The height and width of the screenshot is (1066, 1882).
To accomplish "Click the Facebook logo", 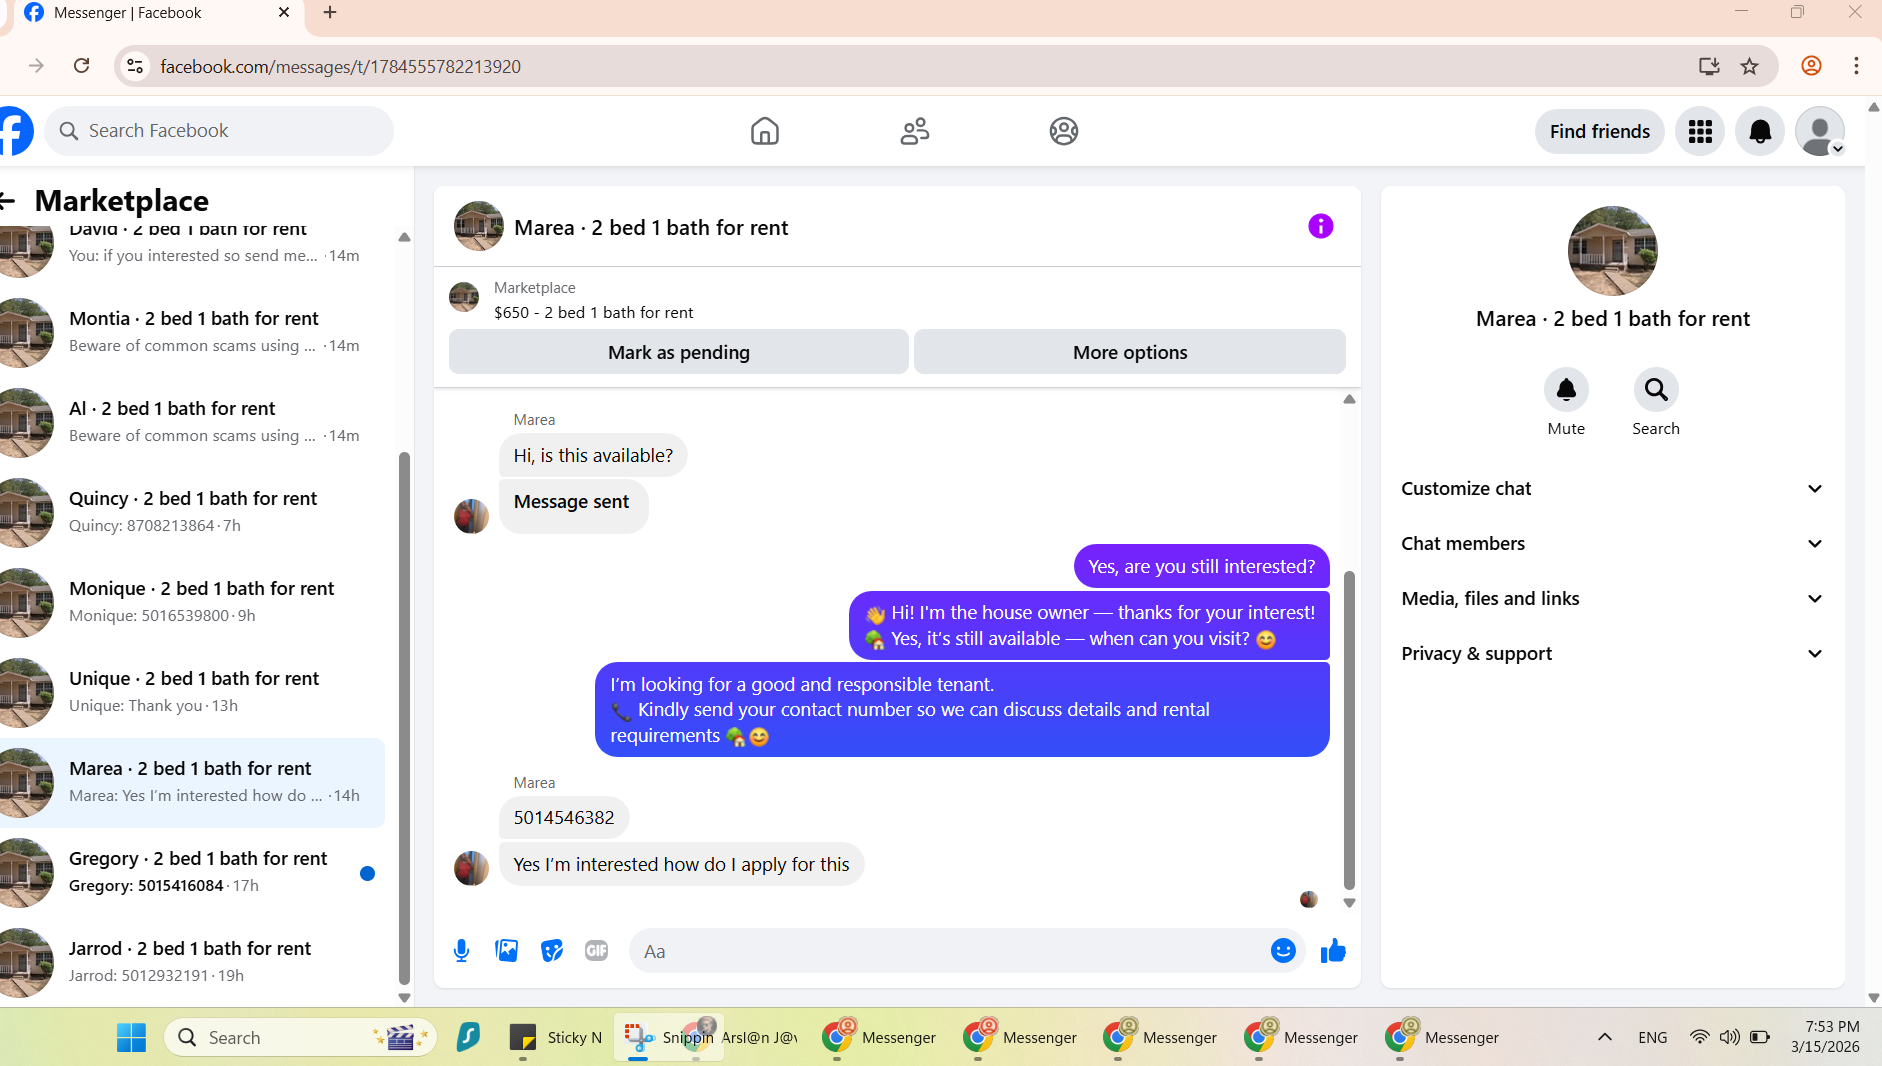I will coord(14,131).
